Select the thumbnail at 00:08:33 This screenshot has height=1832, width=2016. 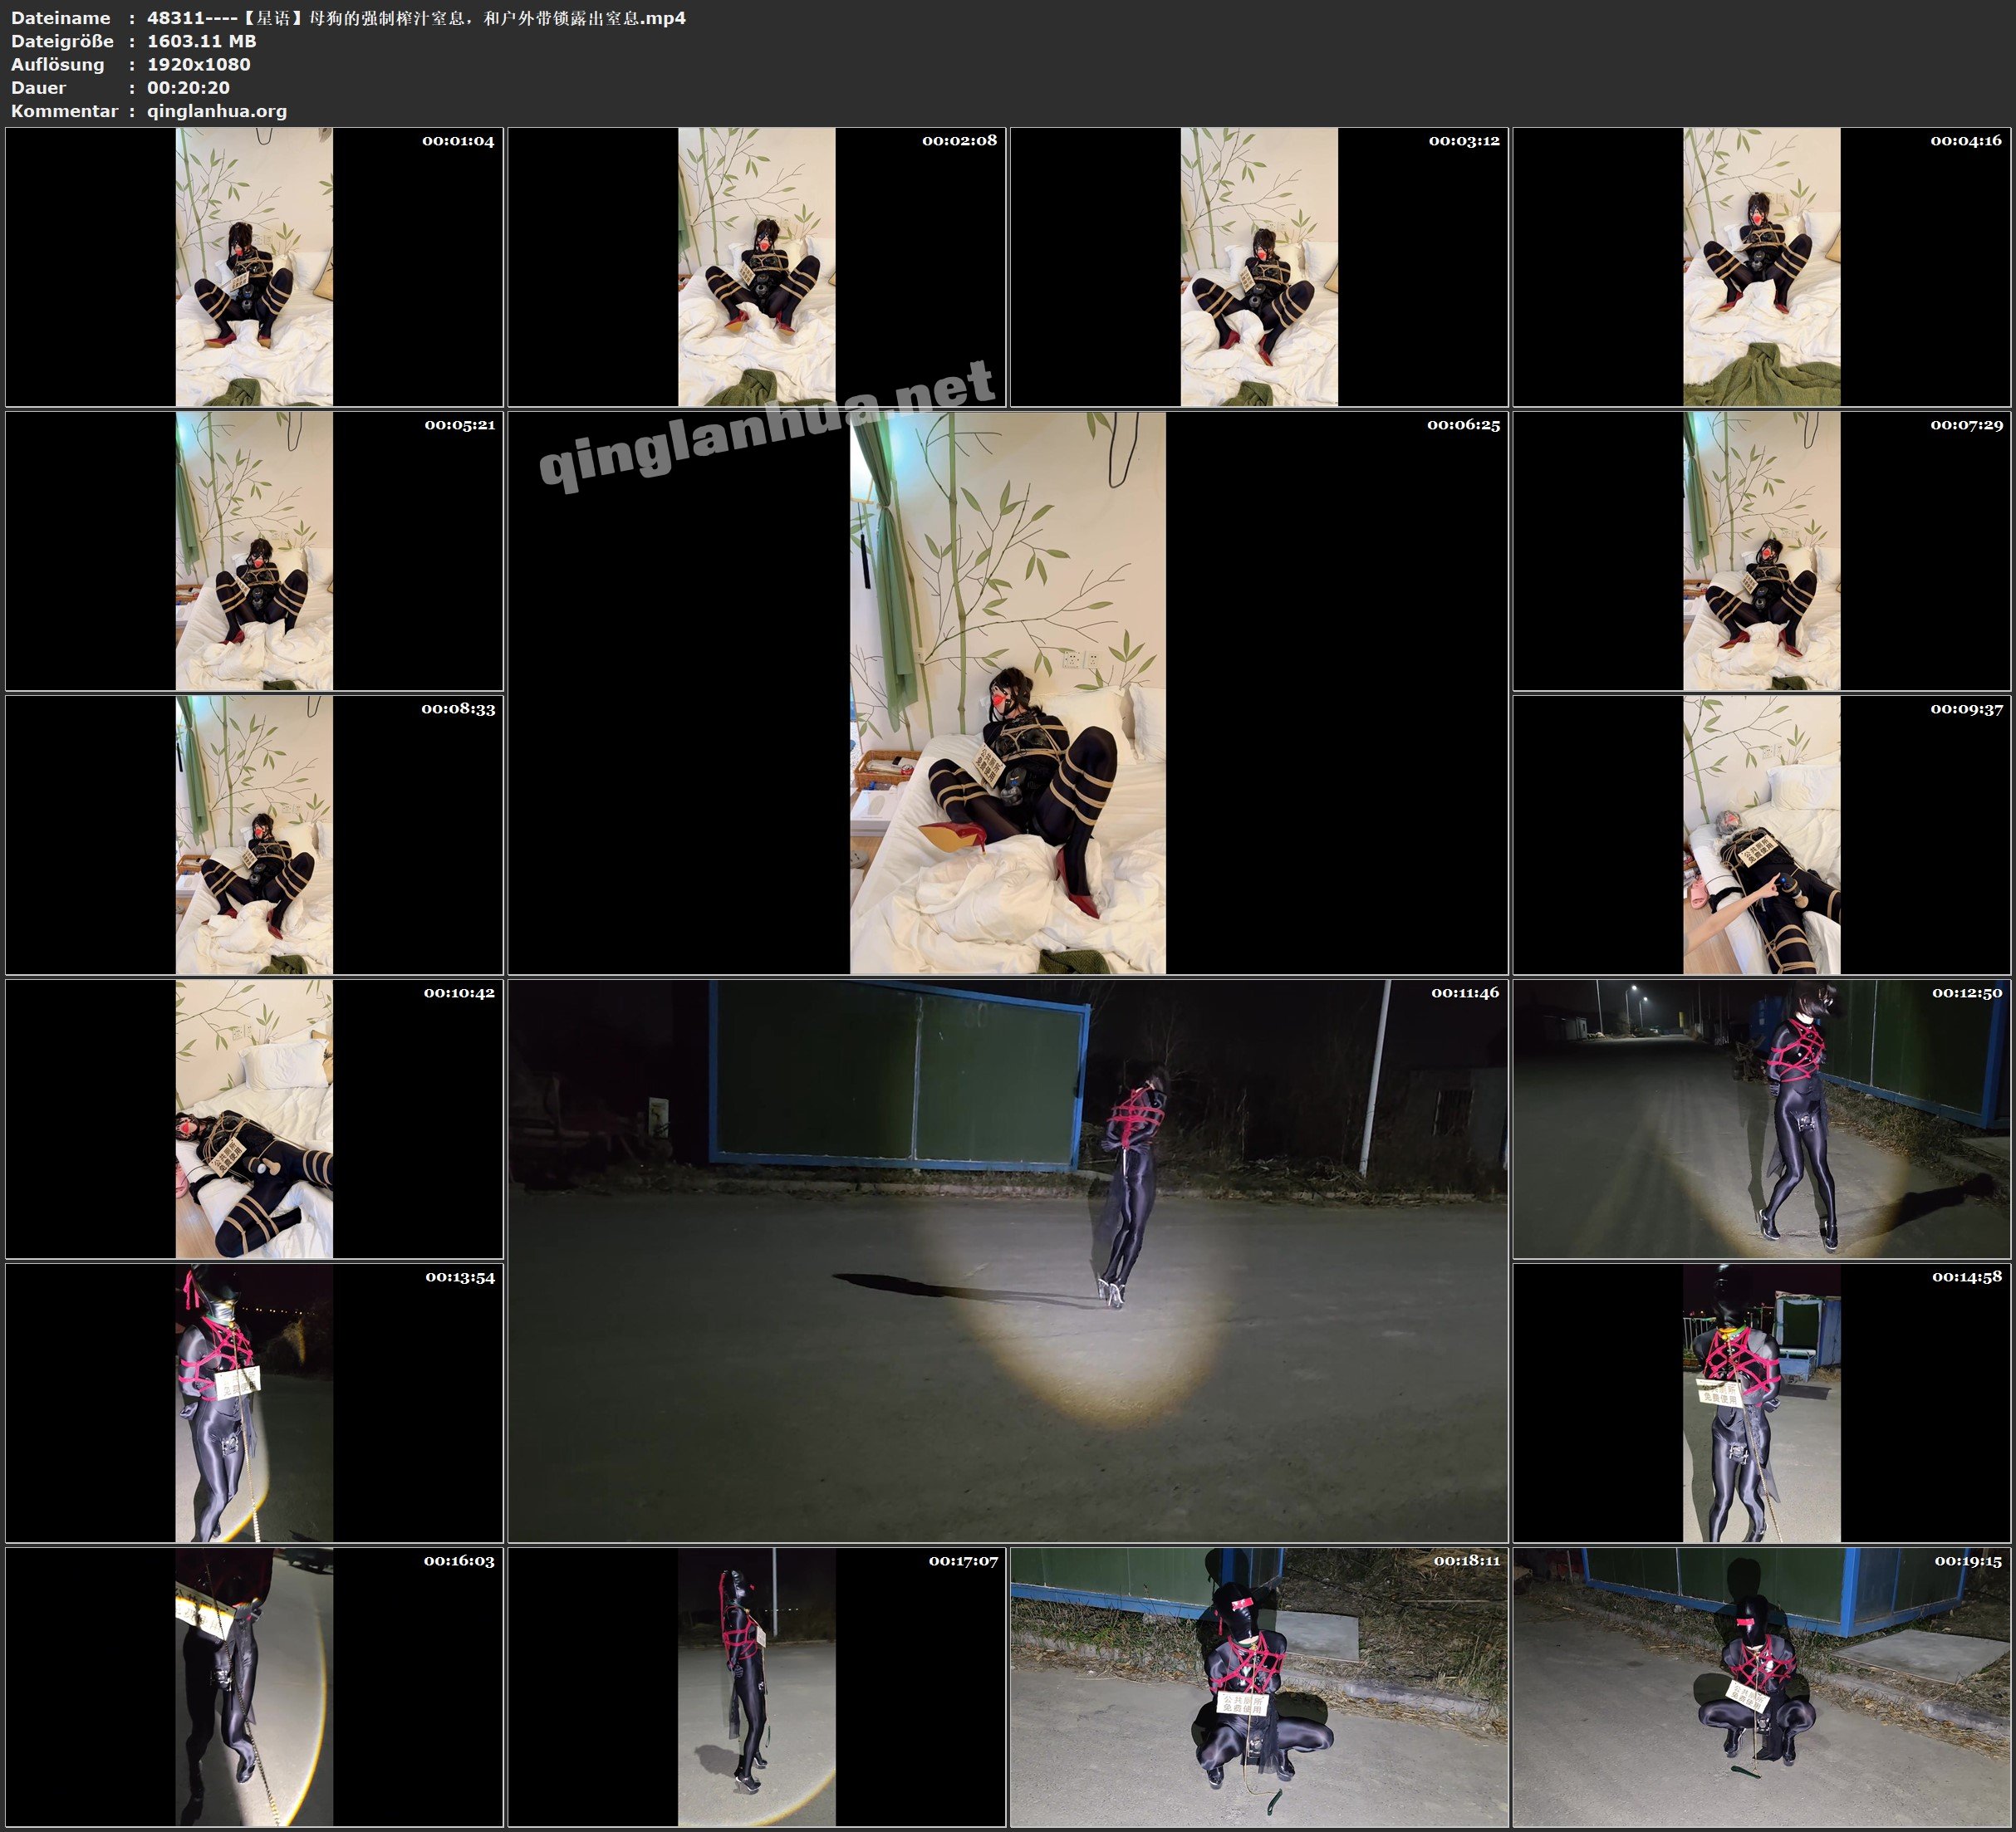point(254,834)
